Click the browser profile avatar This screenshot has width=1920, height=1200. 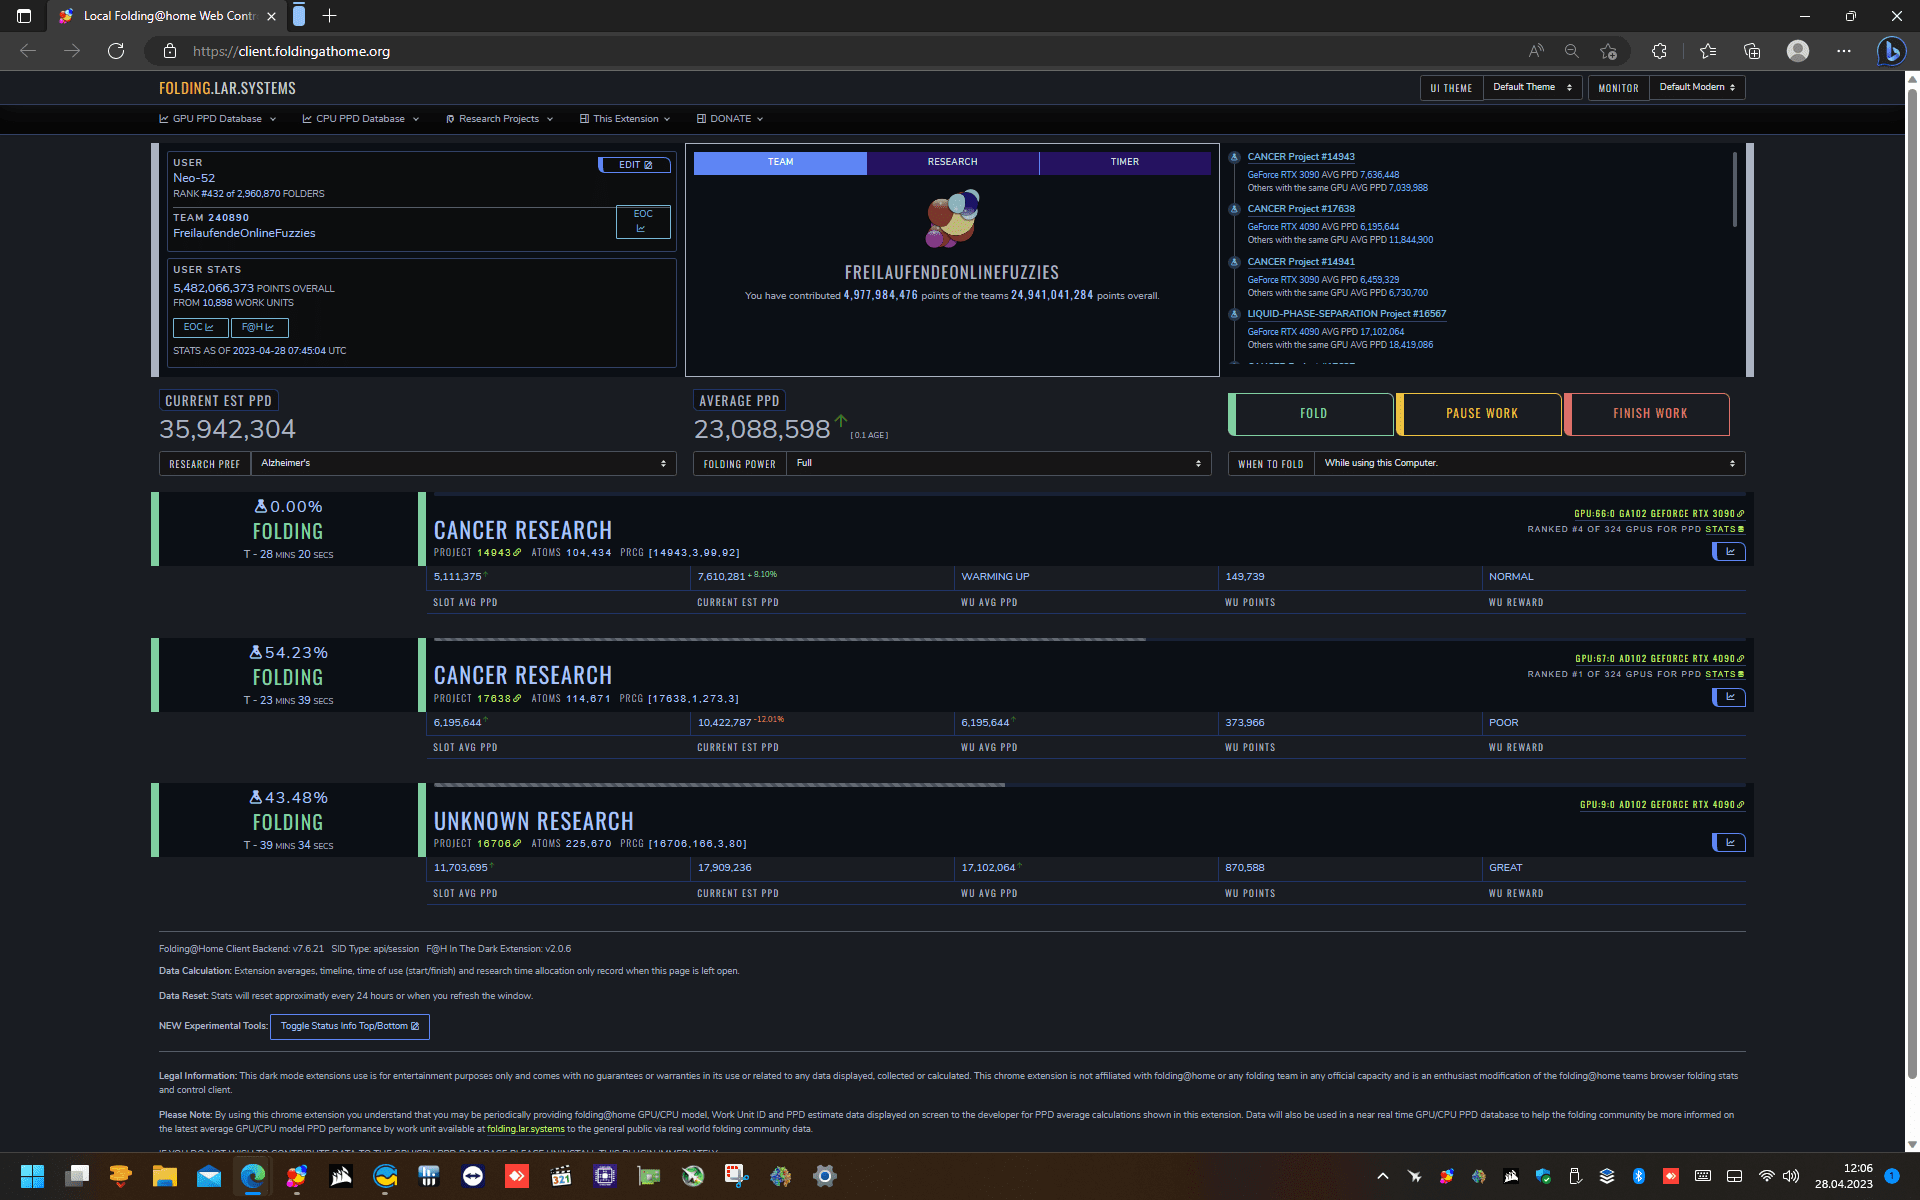tap(1798, 51)
